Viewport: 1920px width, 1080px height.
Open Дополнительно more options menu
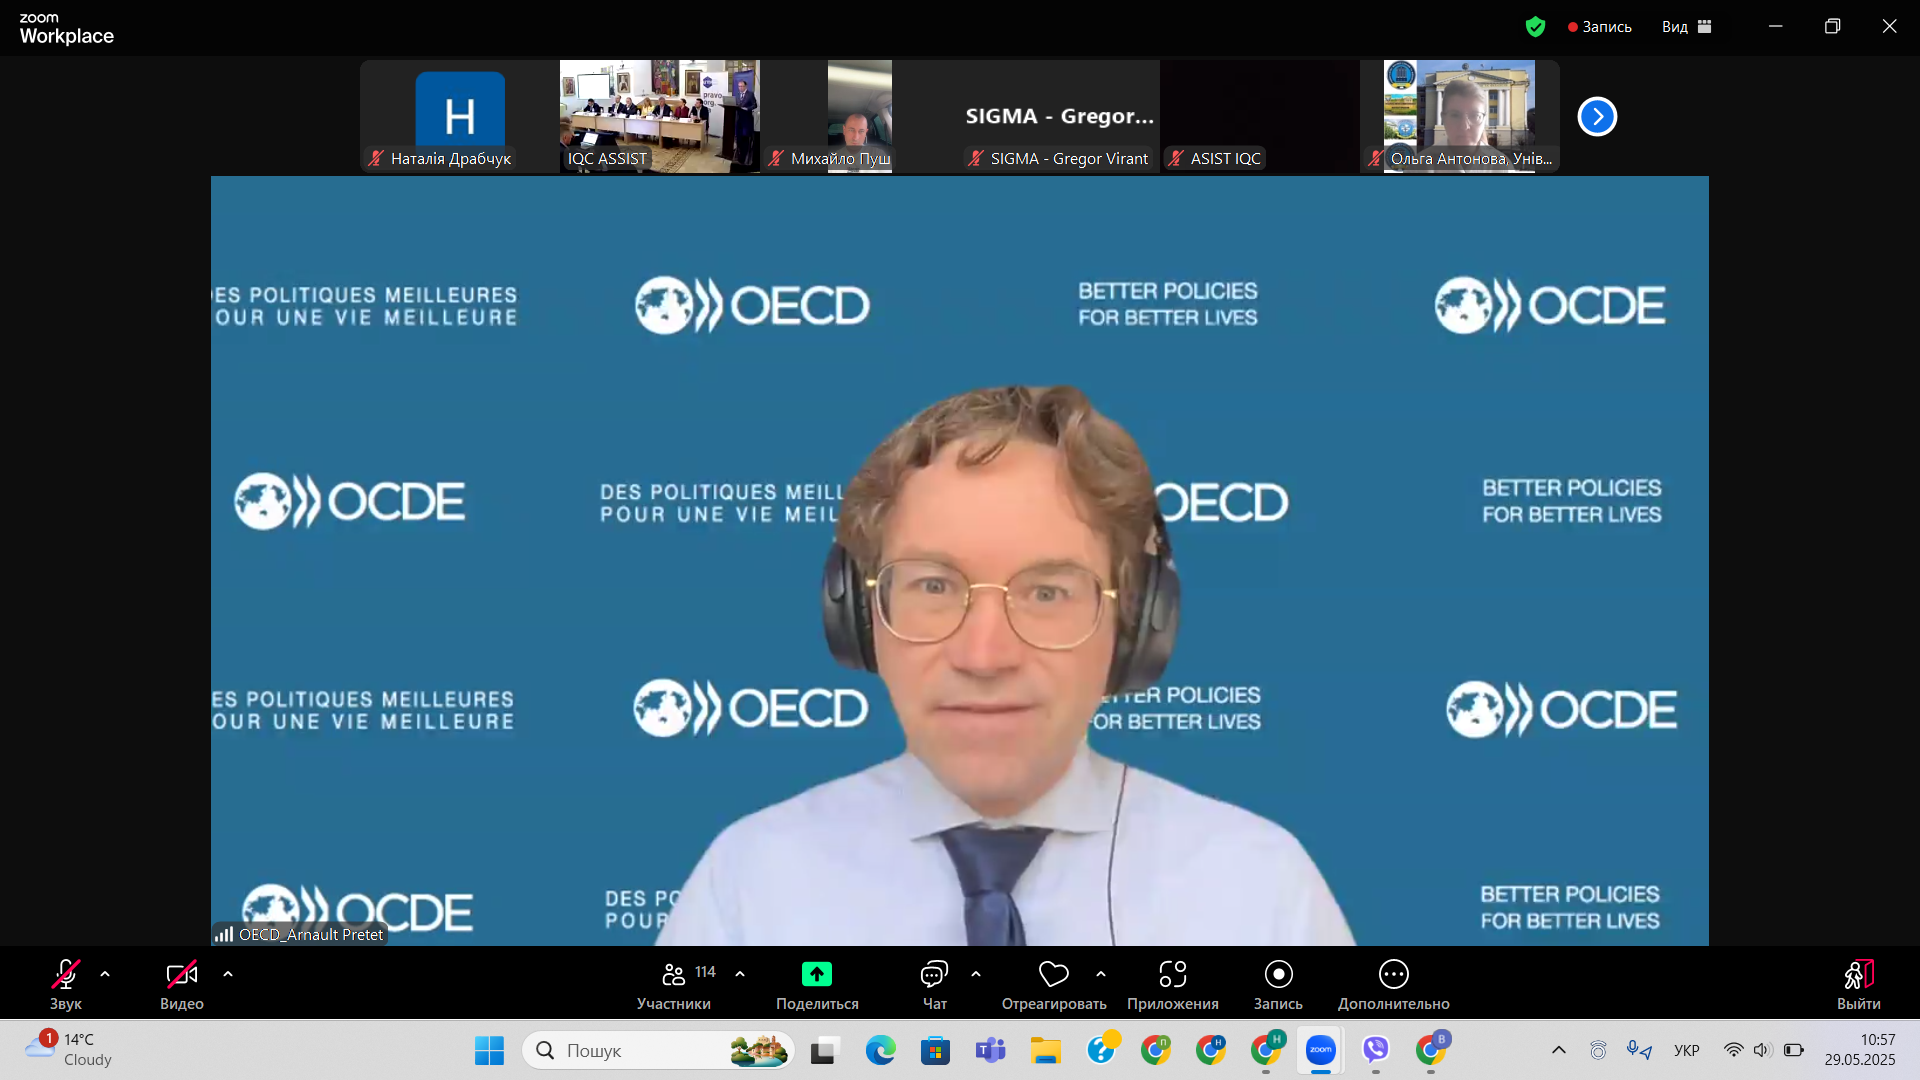point(1393,974)
